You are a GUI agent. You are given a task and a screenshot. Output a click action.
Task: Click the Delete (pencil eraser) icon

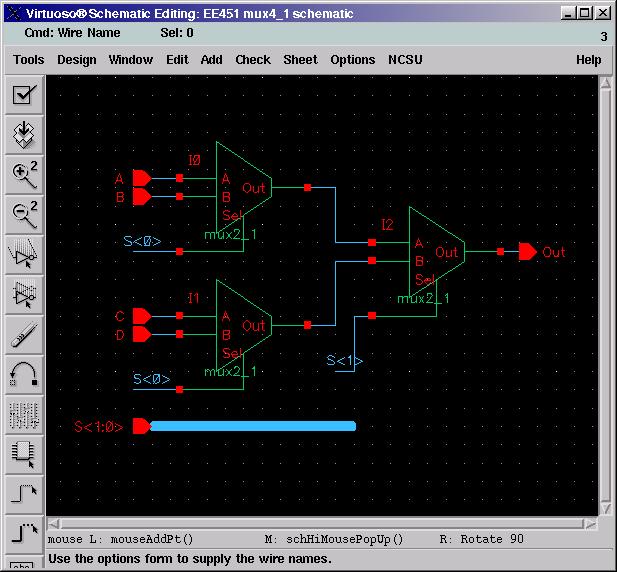pyautogui.click(x=24, y=335)
